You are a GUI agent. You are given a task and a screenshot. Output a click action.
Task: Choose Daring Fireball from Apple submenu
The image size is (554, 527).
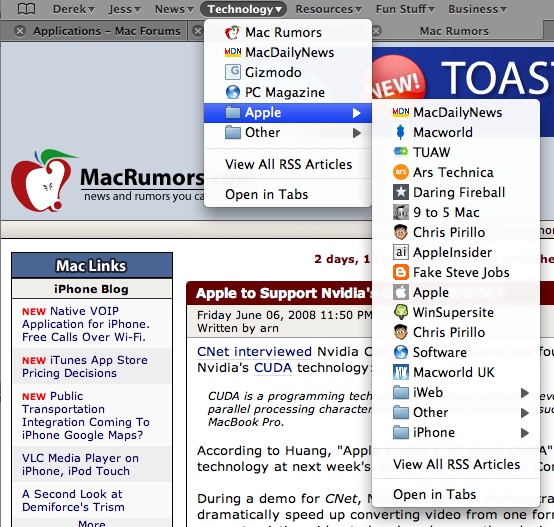[456, 192]
